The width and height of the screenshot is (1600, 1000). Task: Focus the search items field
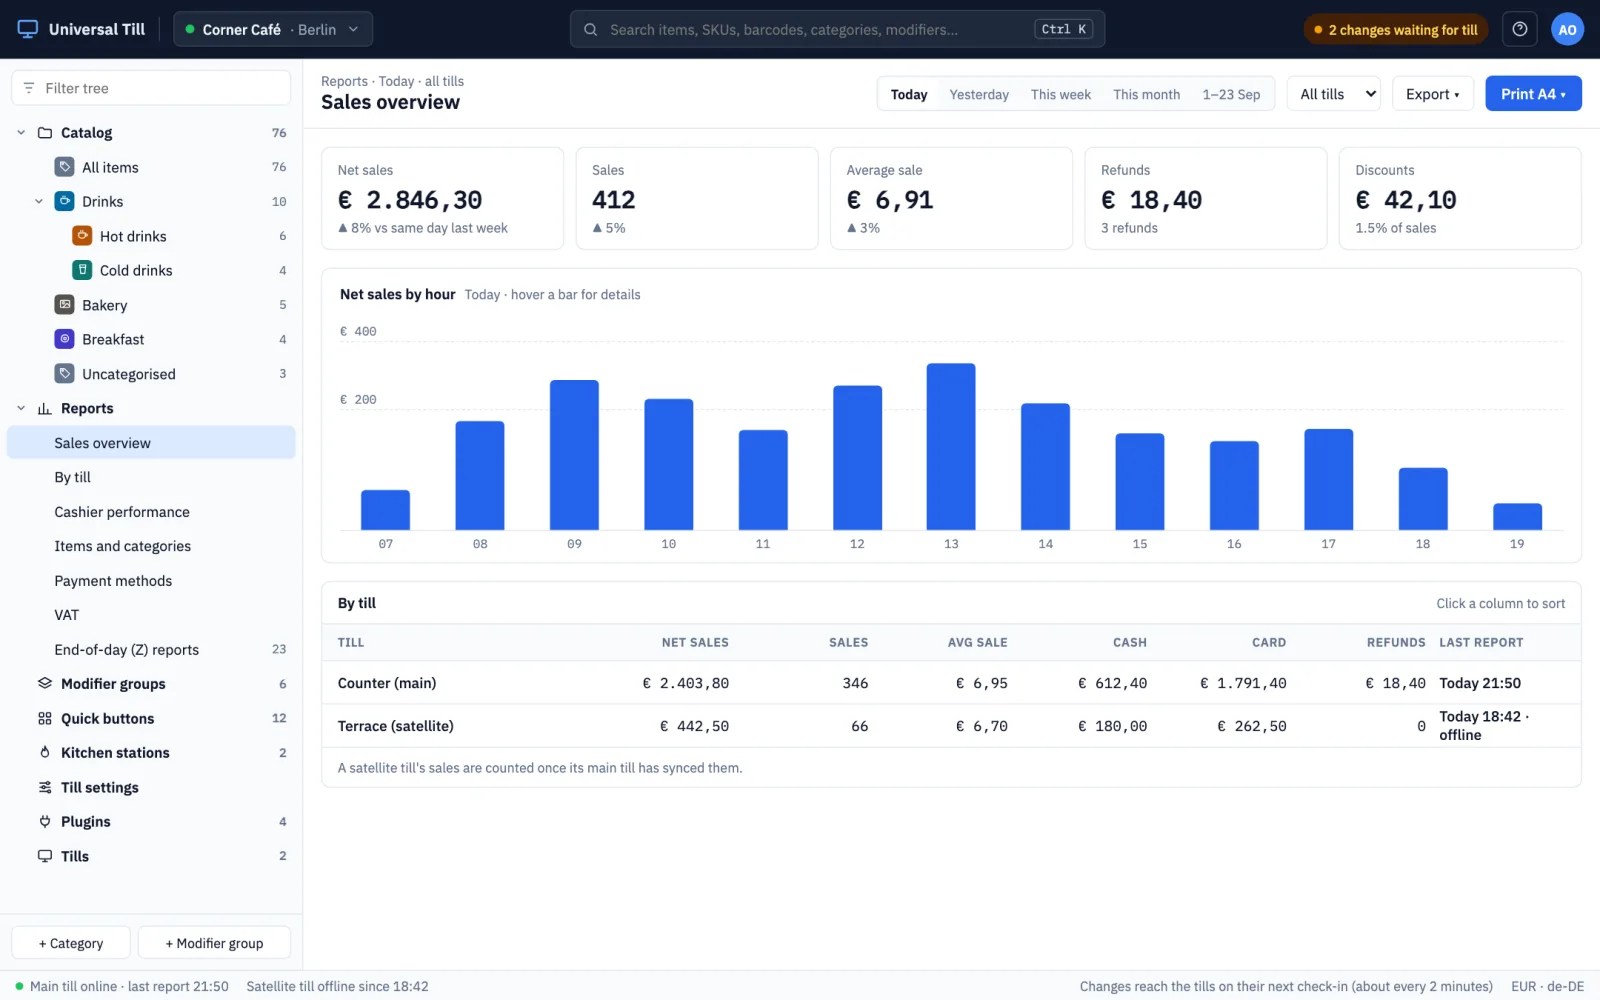coord(837,29)
